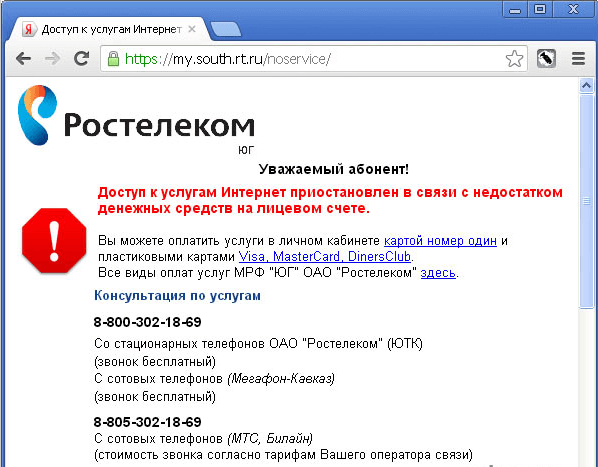Reload the page with the refresh icon
This screenshot has height=467, width=598.
(81, 58)
